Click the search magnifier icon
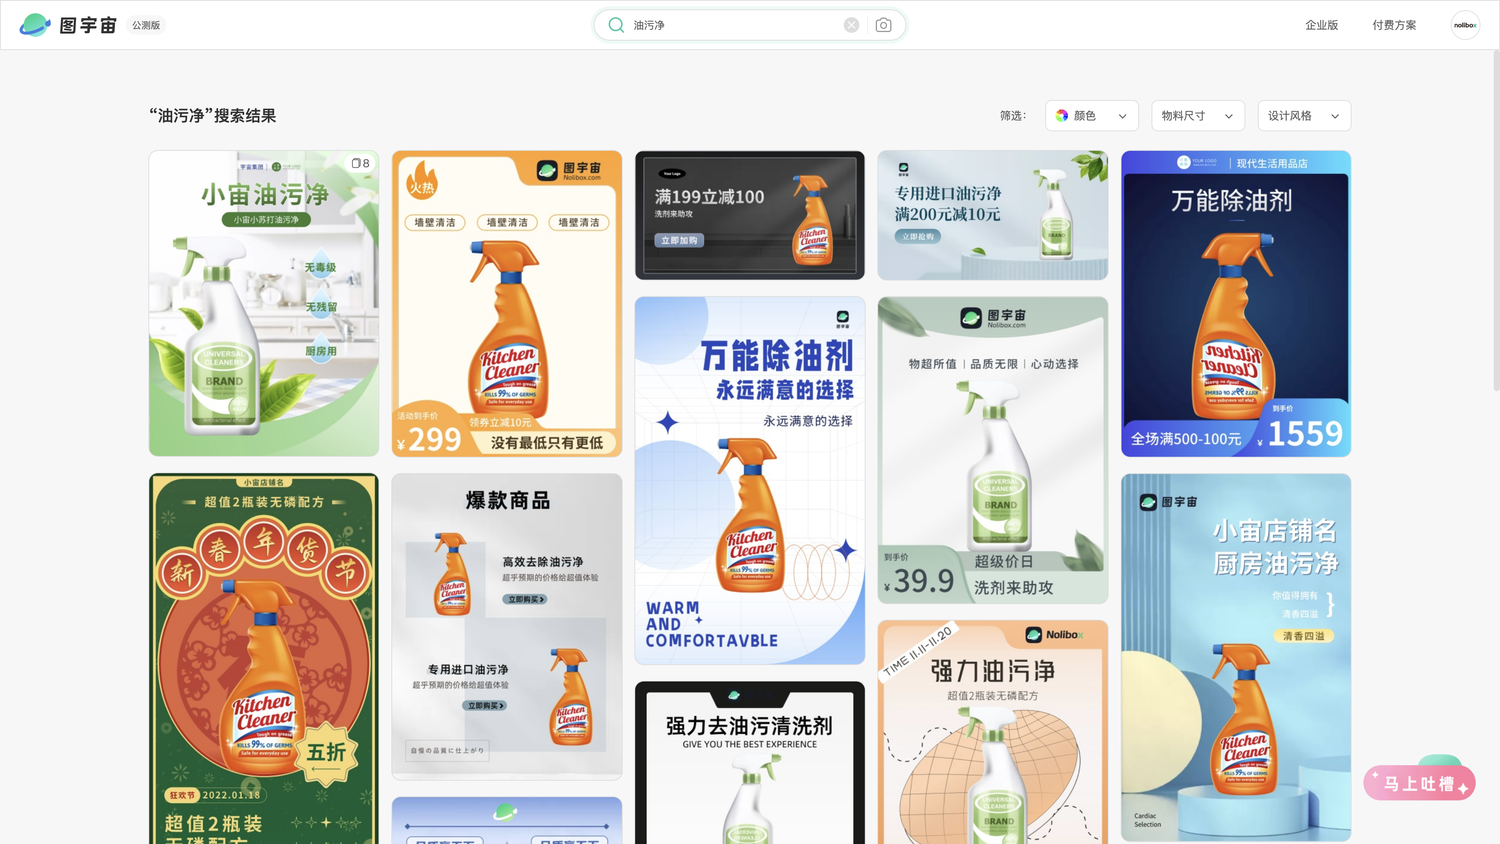Screen dimensions: 1500x844 [616, 25]
